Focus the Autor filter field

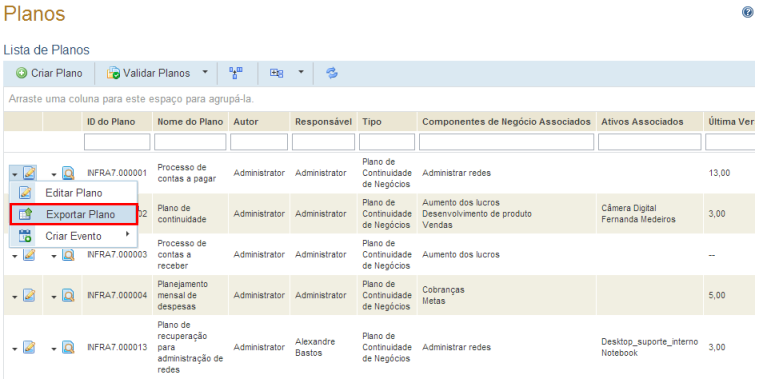259,142
